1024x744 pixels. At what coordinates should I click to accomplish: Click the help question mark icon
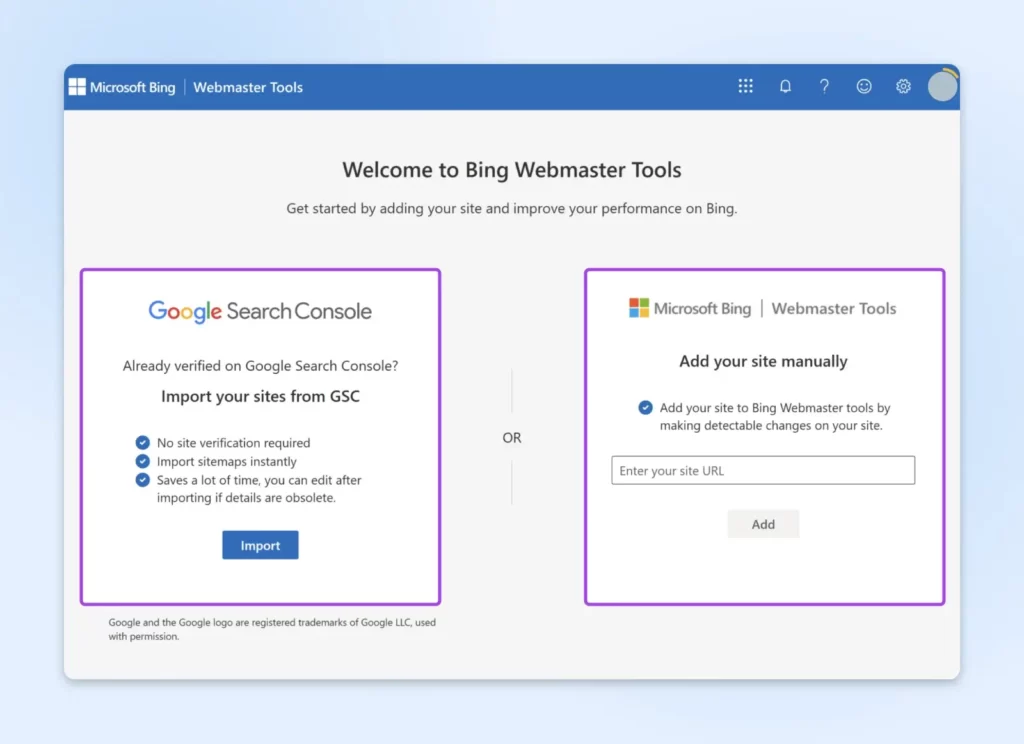click(824, 87)
